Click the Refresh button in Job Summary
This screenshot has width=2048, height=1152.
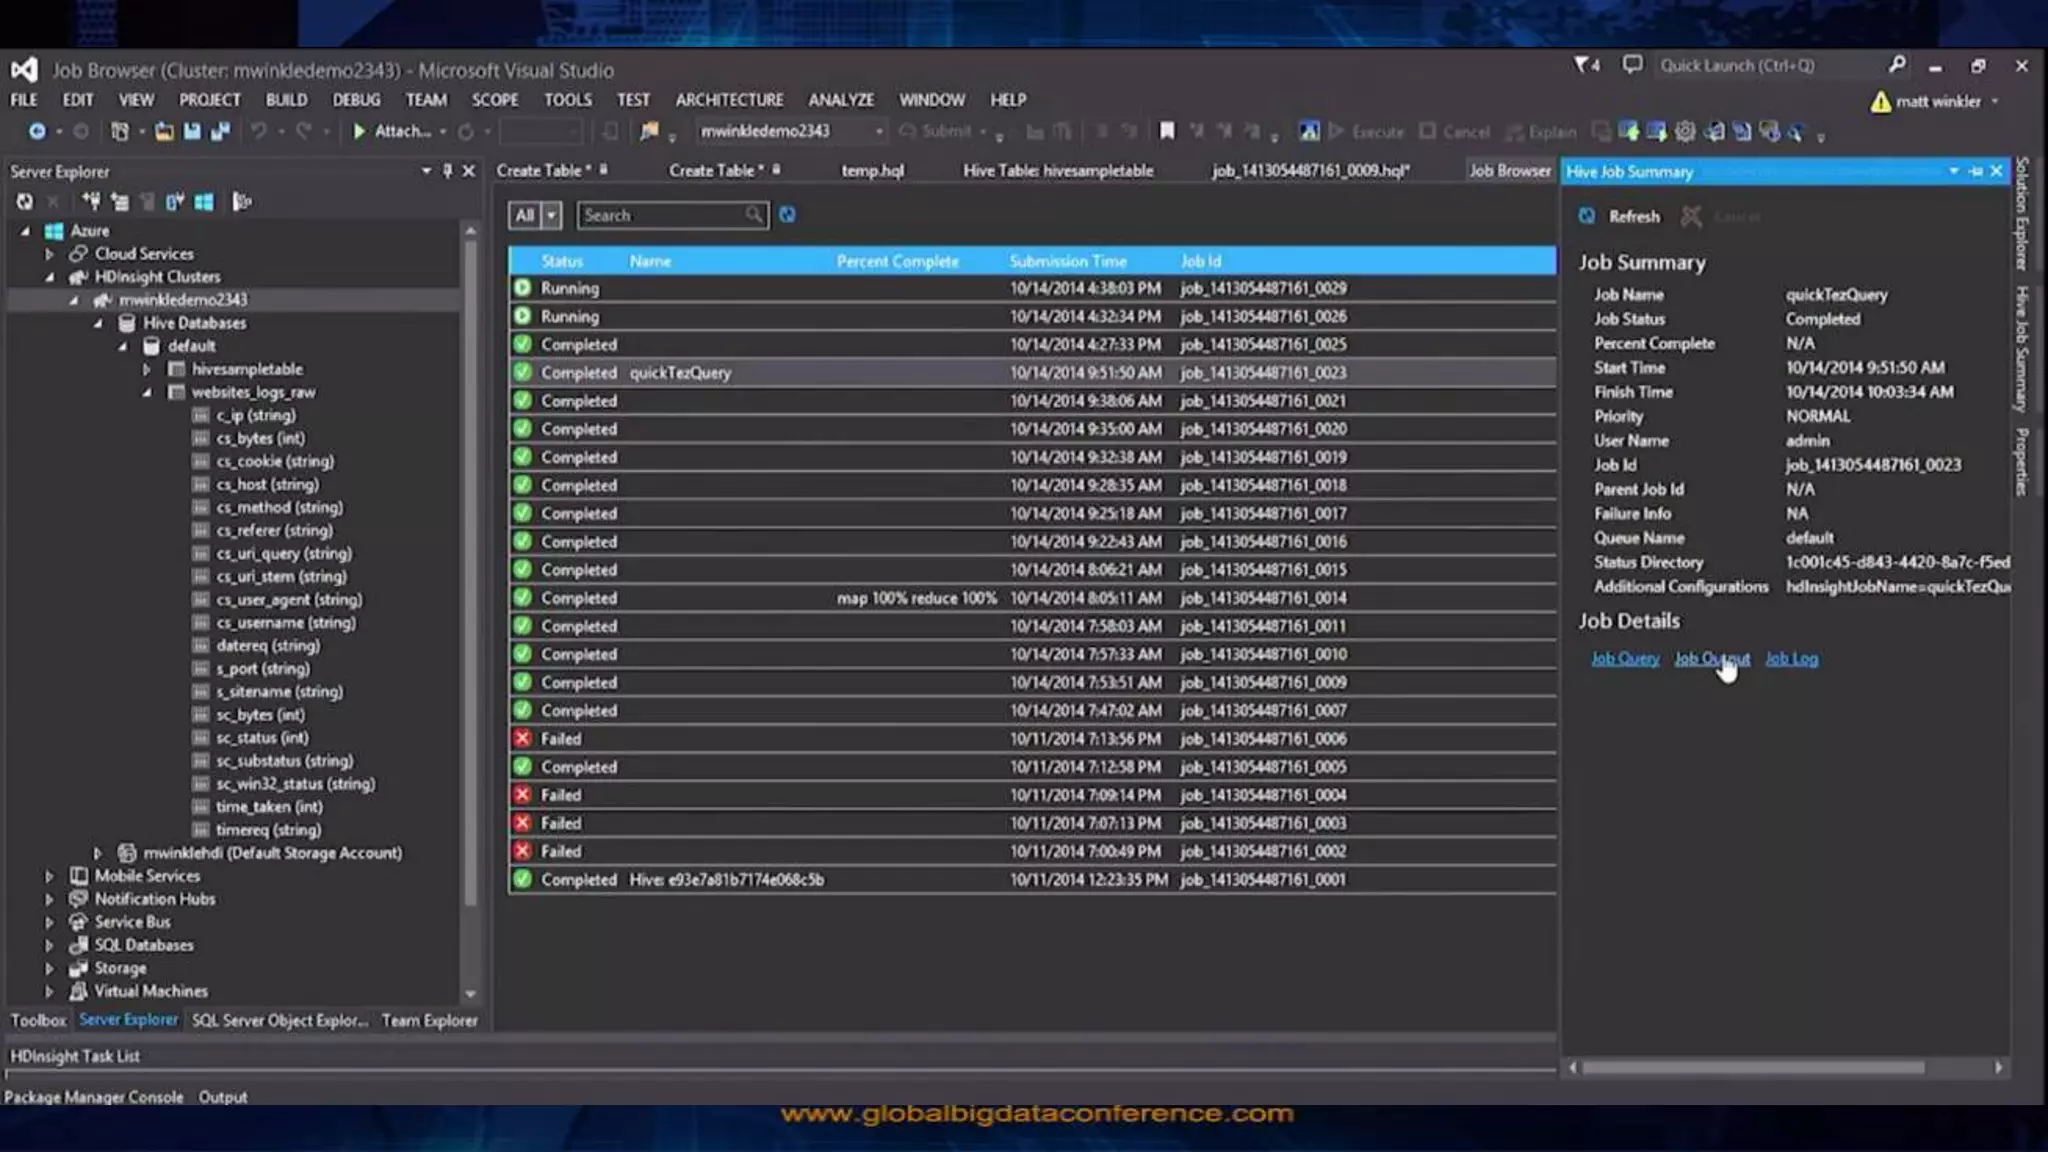point(1621,217)
